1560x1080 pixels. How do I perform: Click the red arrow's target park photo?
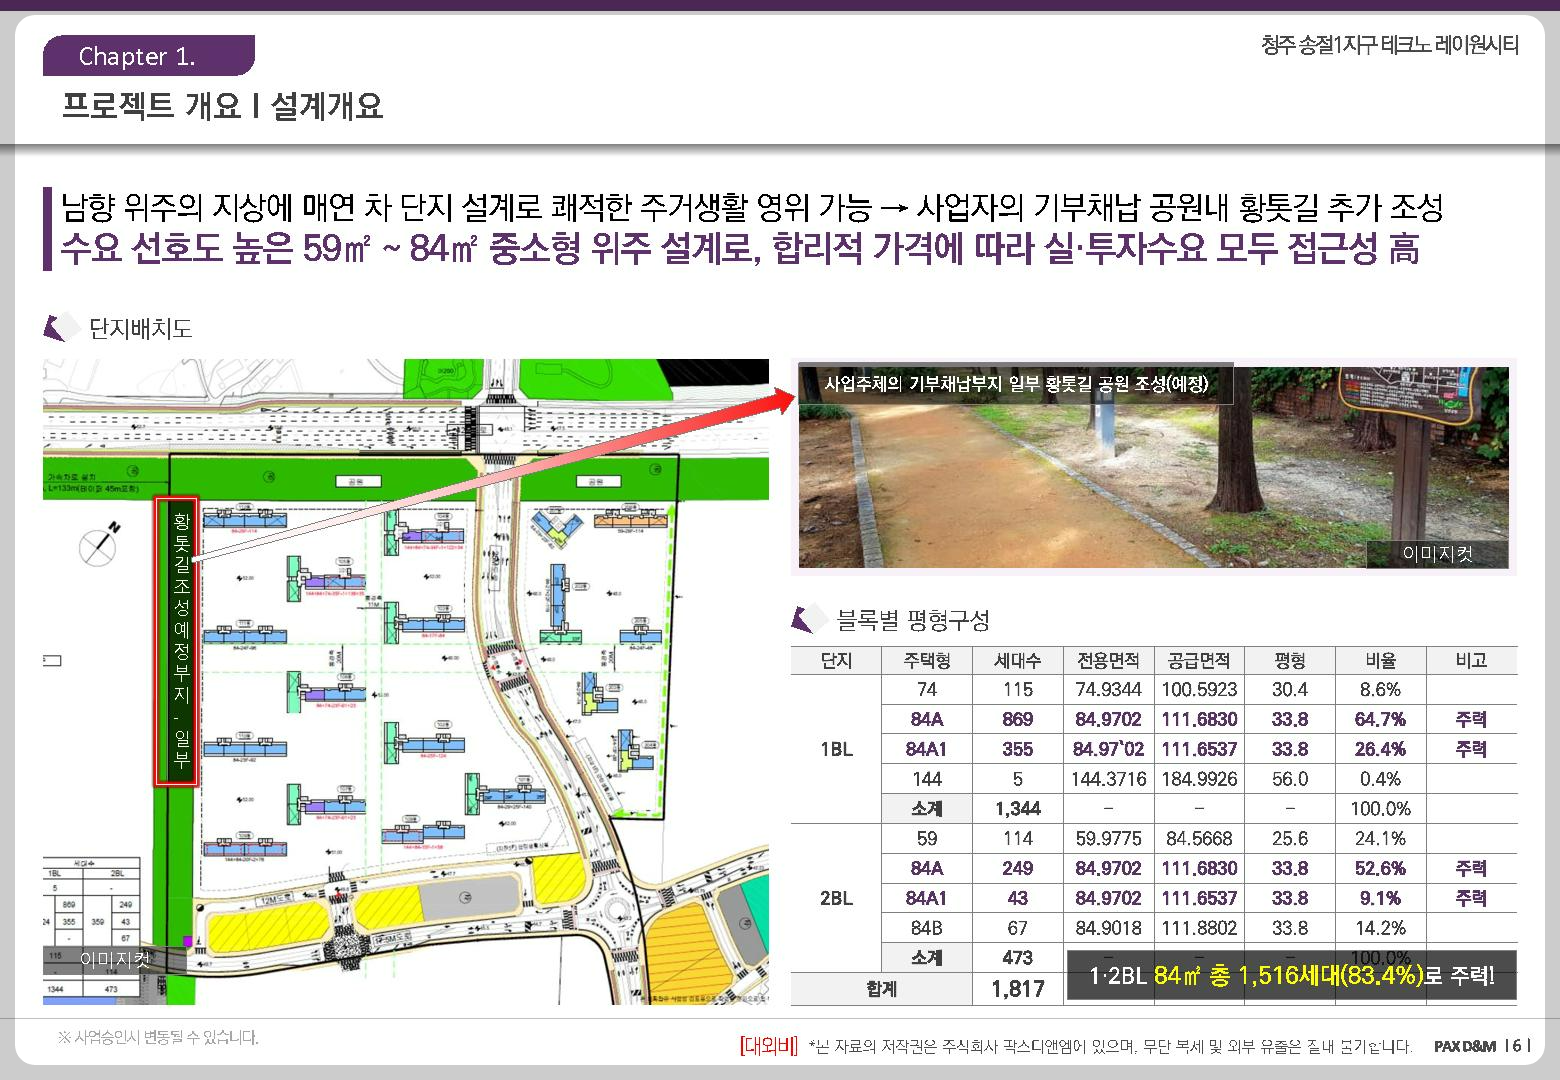[1153, 467]
